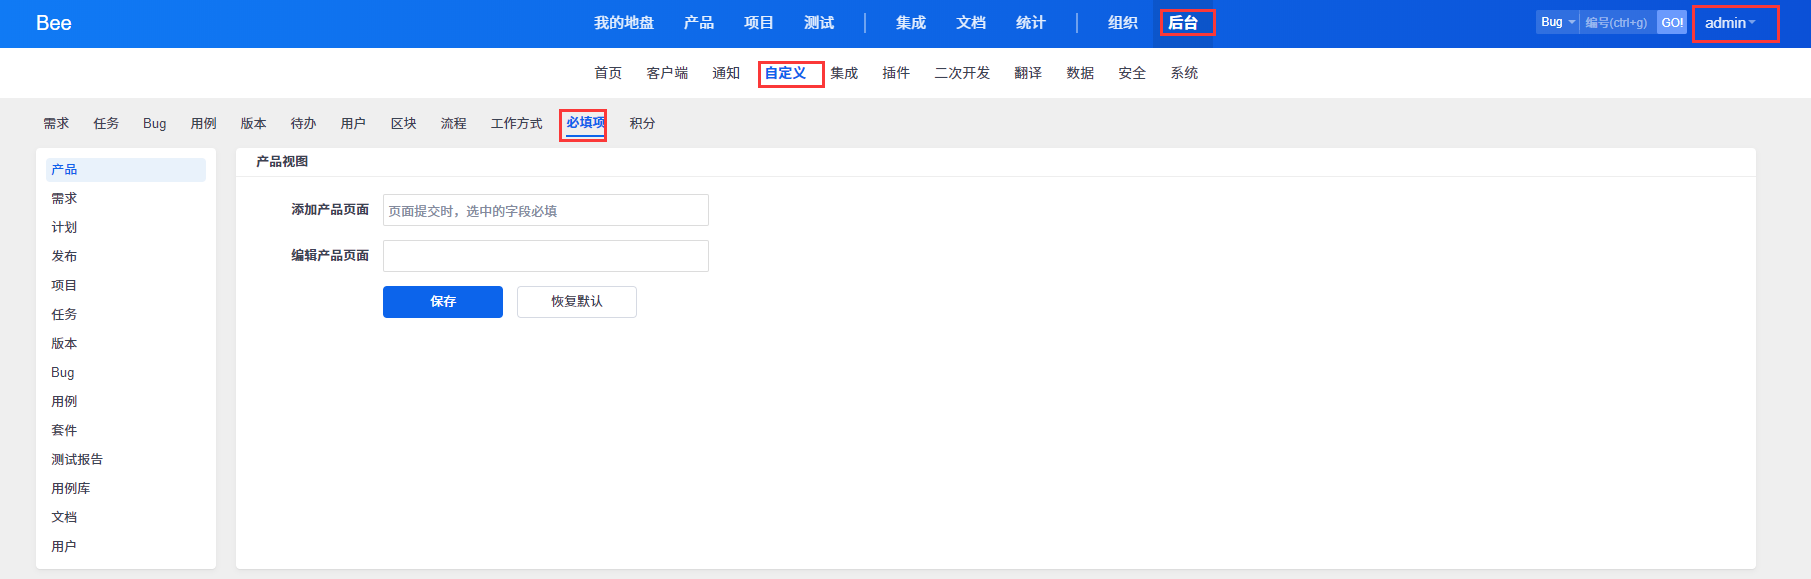Click the 保存 button

coord(443,302)
